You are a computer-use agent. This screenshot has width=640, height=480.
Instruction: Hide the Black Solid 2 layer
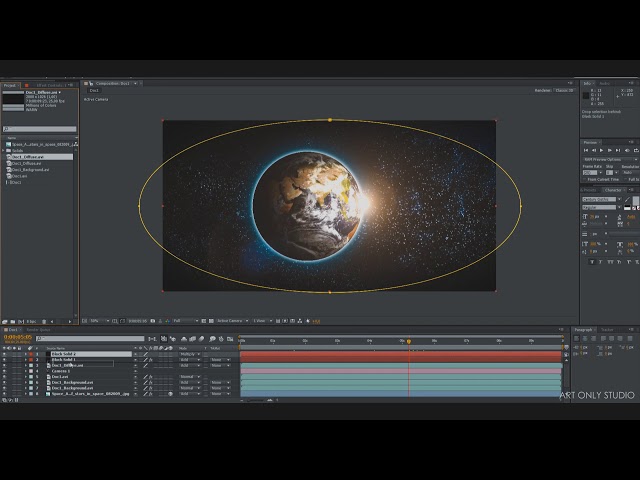[x=4, y=354]
